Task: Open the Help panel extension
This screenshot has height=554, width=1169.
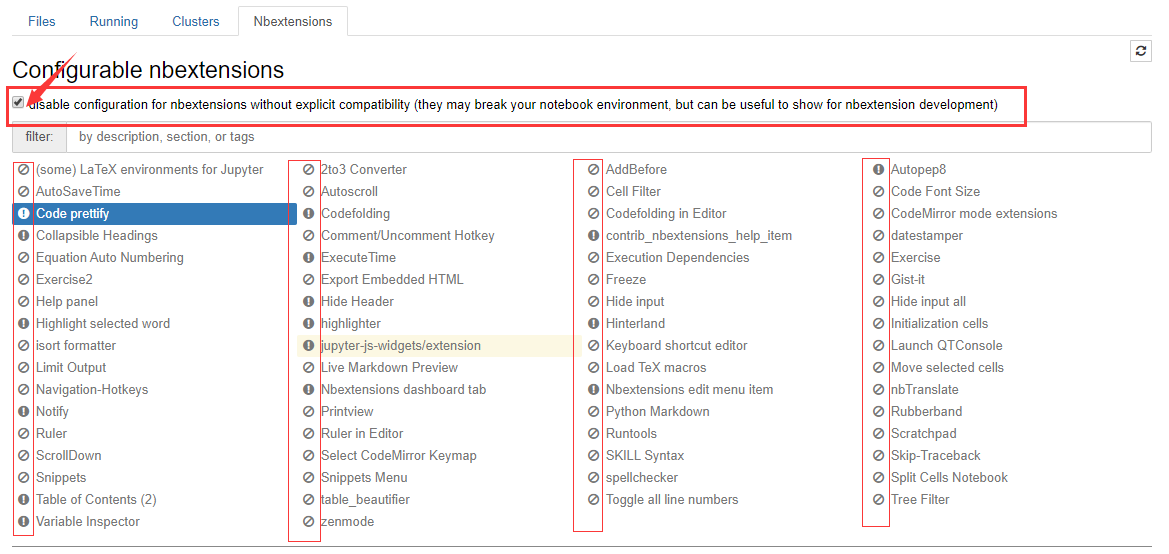Action: [67, 302]
